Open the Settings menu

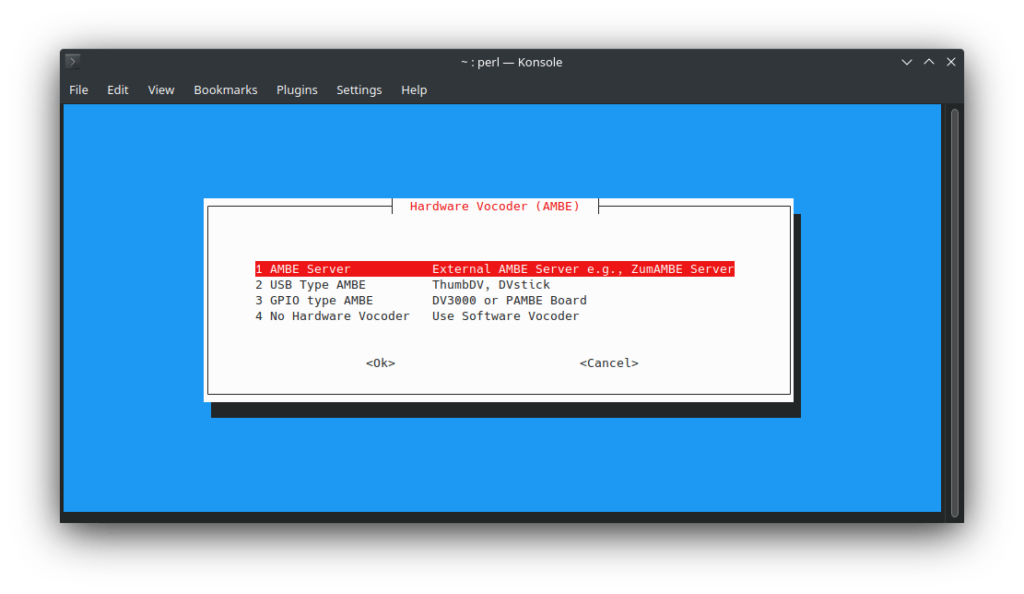pos(359,90)
